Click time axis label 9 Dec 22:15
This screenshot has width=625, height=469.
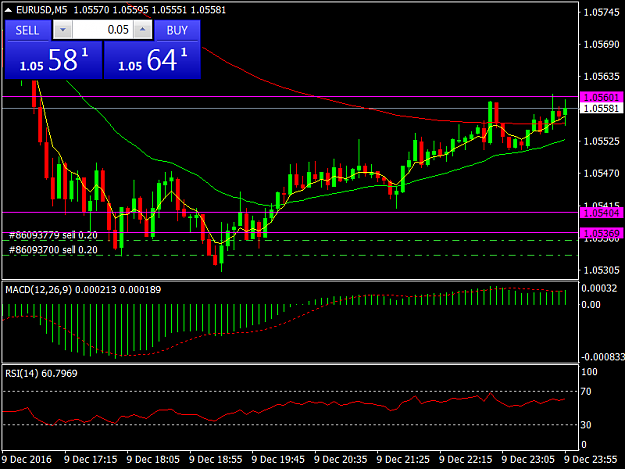(466, 459)
